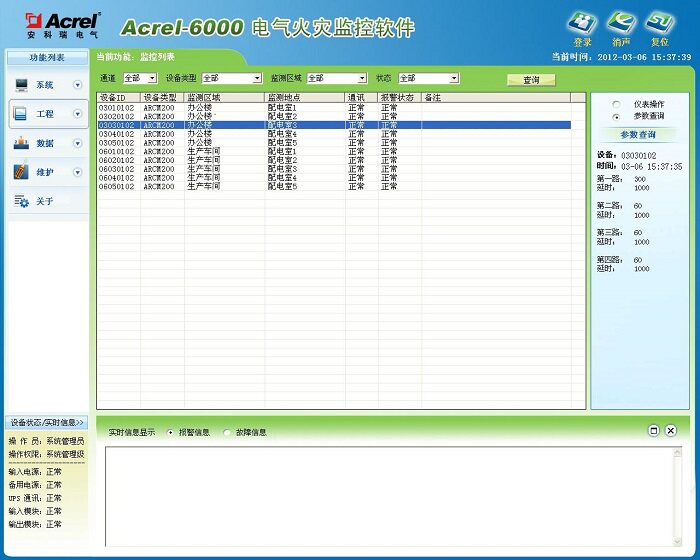Click the 复位 reset icon
This screenshot has width=700, height=560.
click(660, 23)
